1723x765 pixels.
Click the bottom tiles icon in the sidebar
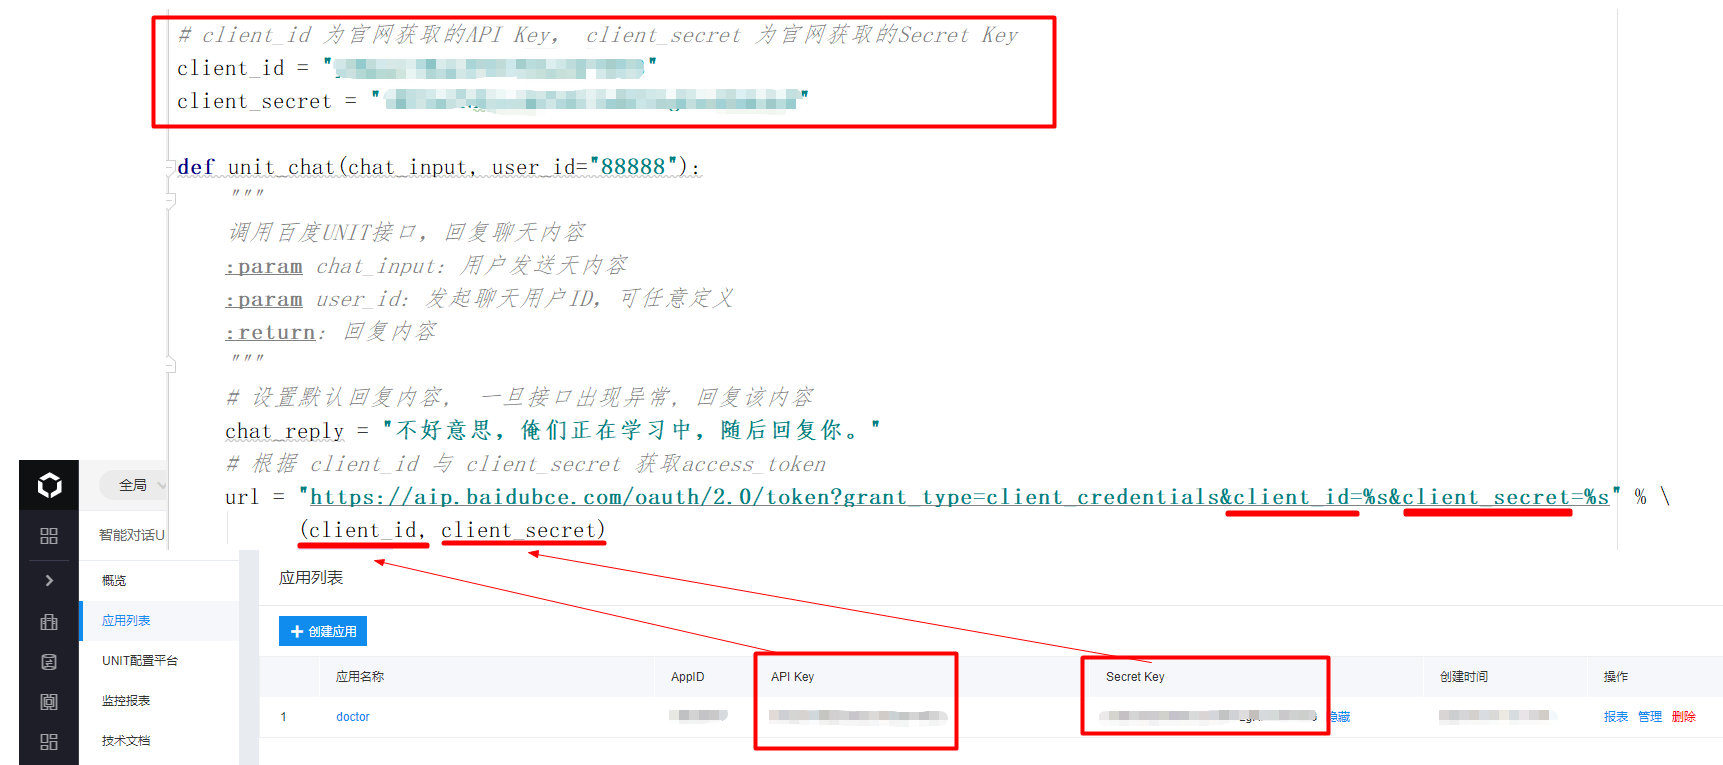click(x=49, y=741)
